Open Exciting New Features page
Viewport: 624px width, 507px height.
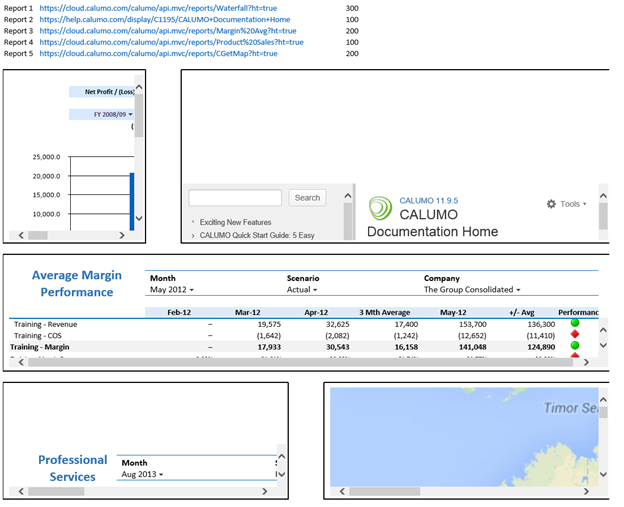pos(235,222)
